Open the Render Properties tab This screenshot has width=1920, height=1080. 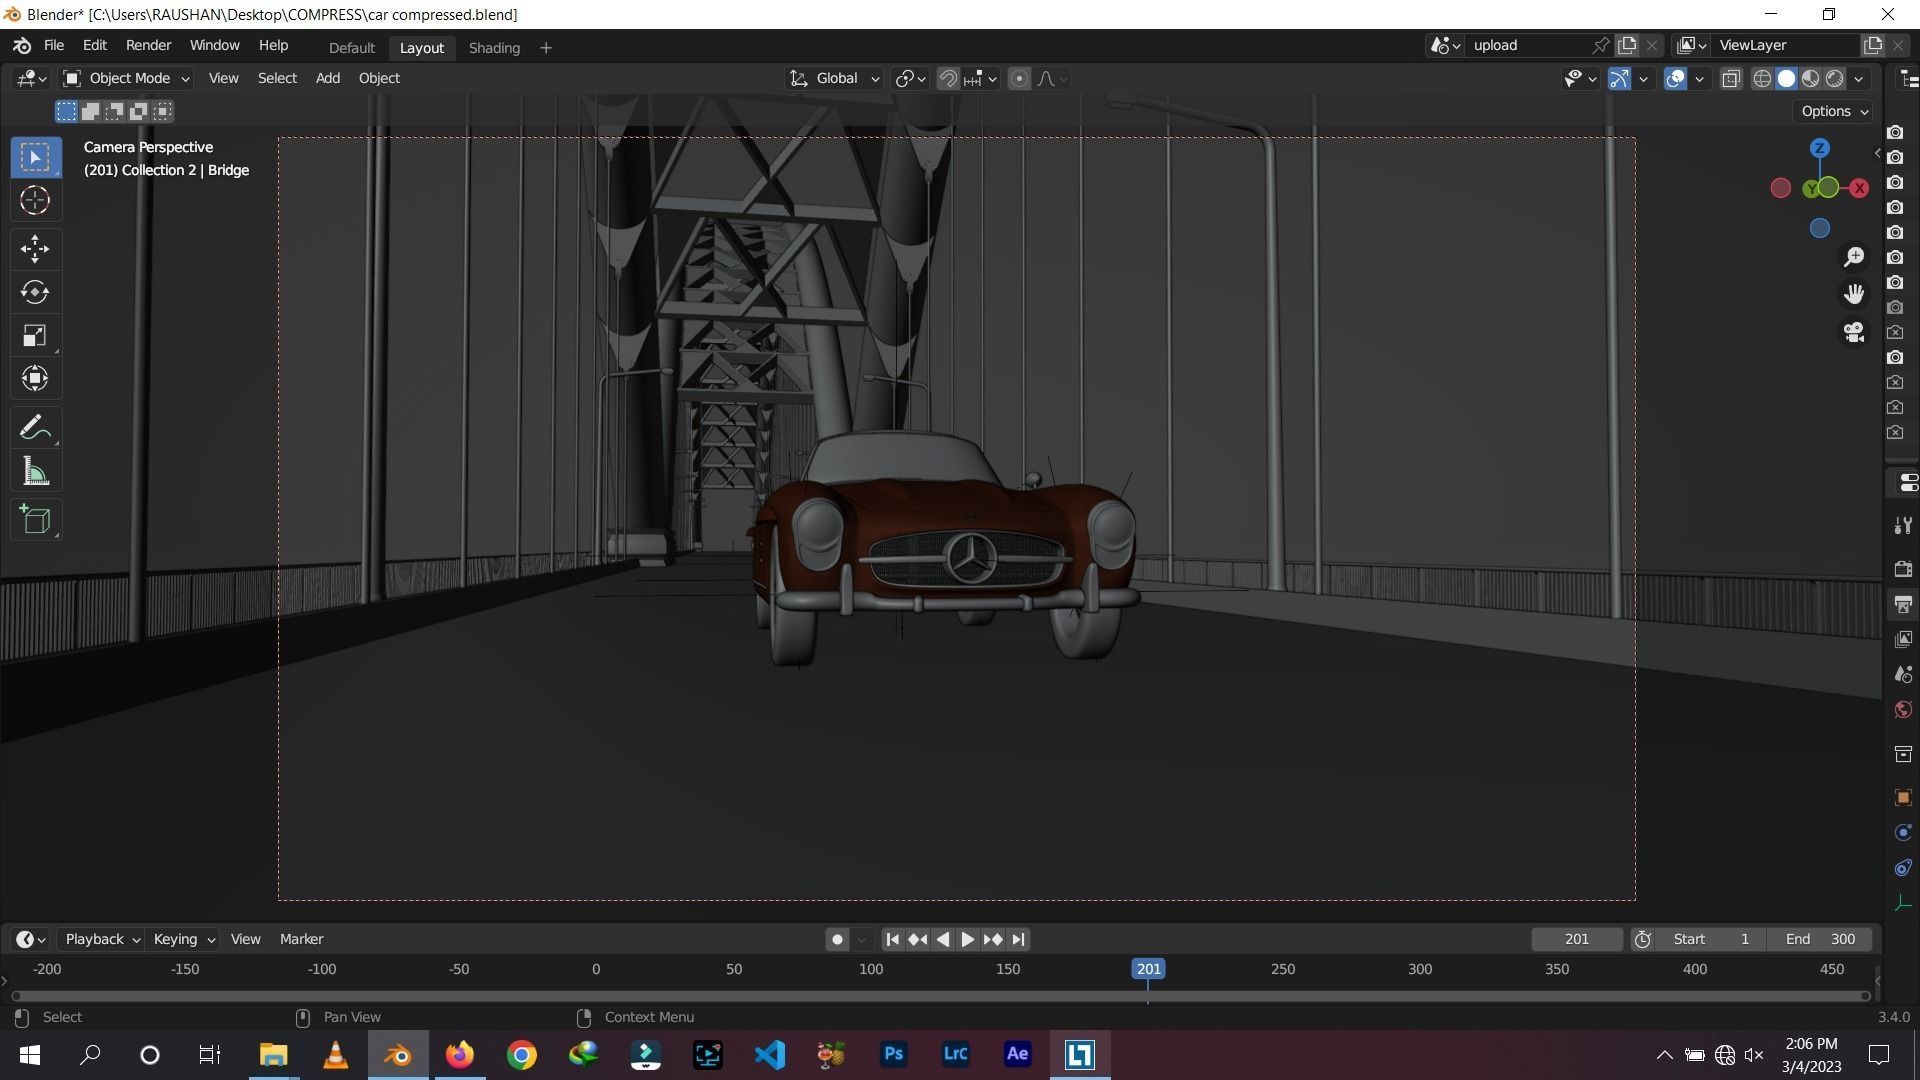tap(1905, 566)
